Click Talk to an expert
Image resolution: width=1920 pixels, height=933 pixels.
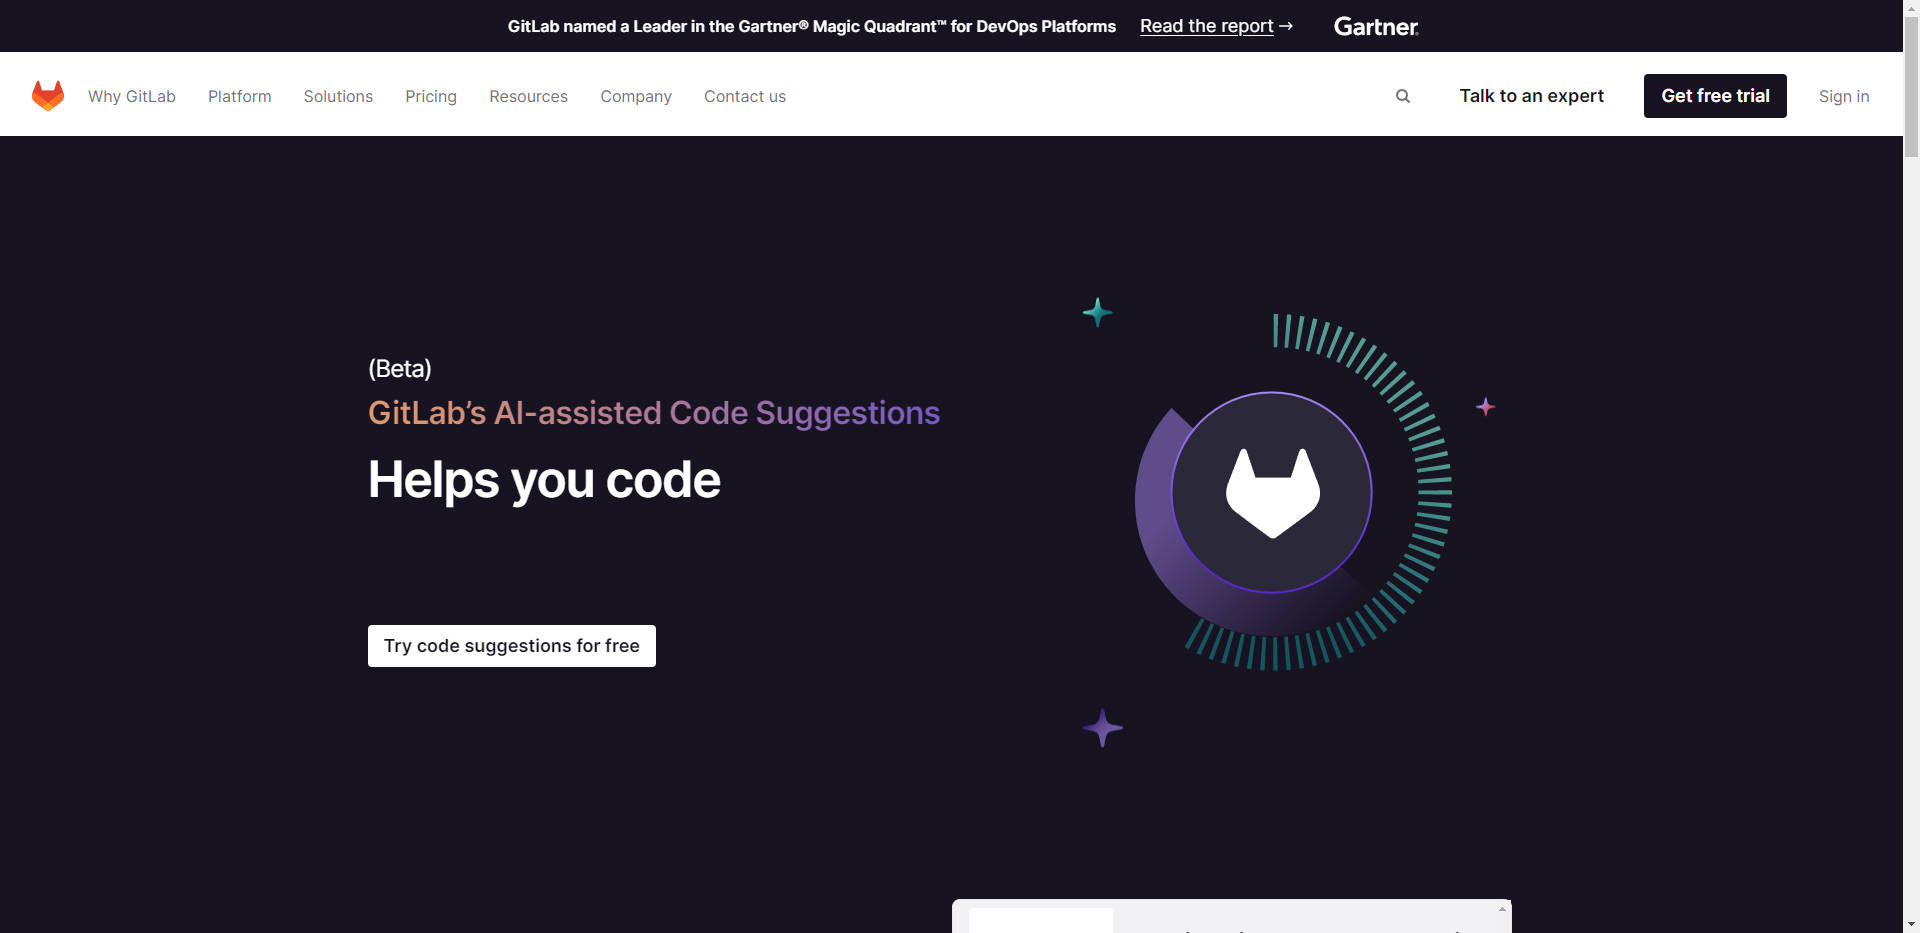[x=1531, y=96]
